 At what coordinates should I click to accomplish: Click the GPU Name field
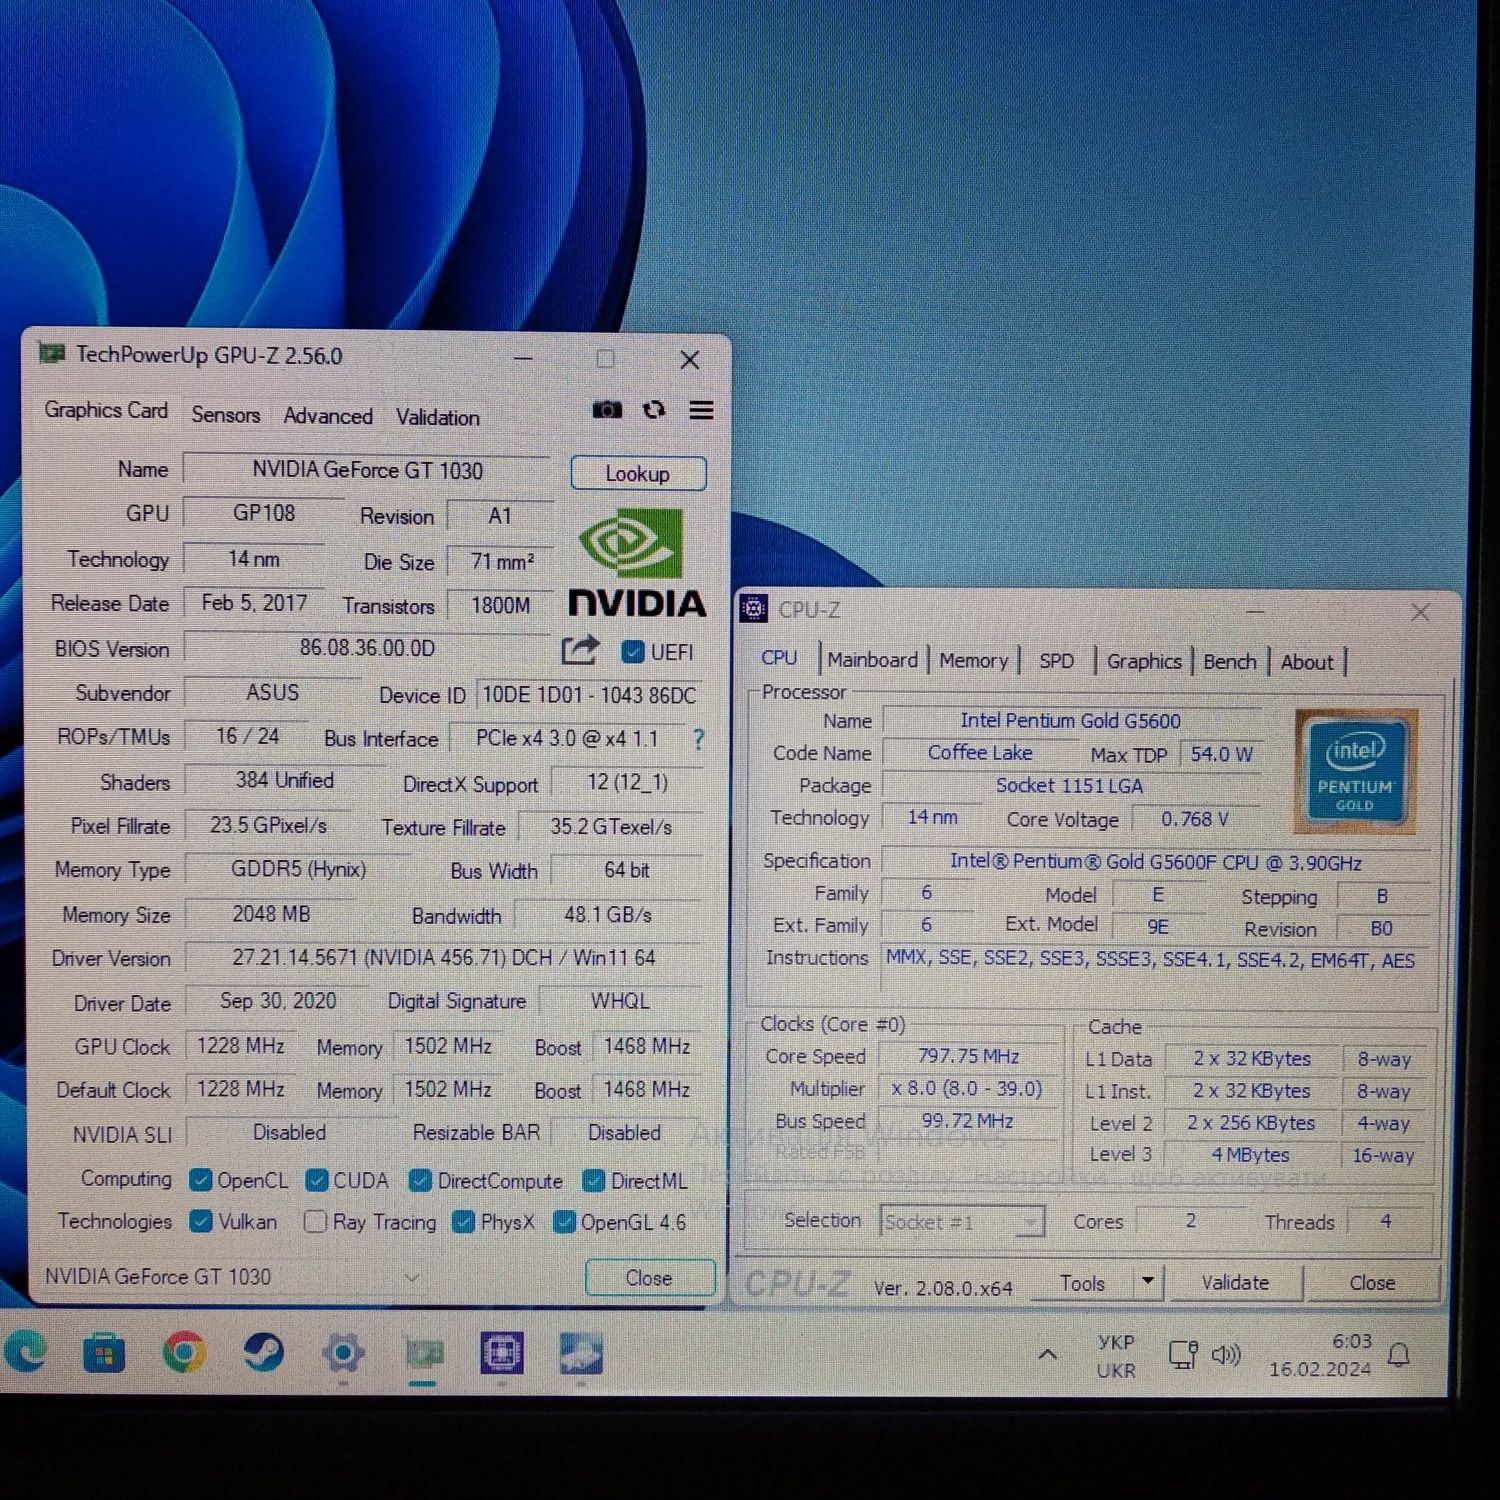click(x=367, y=470)
